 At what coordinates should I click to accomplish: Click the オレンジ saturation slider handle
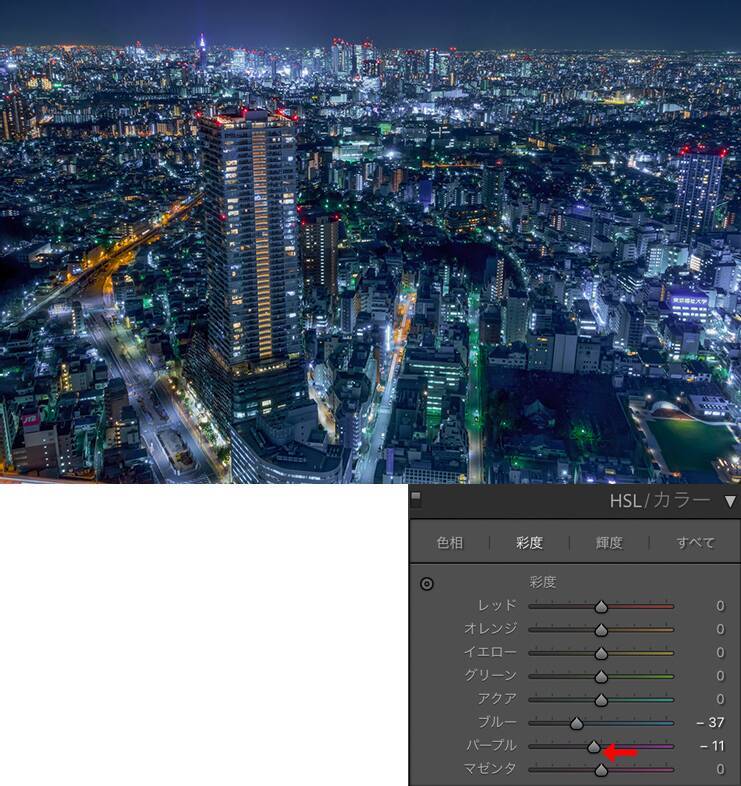pos(601,630)
